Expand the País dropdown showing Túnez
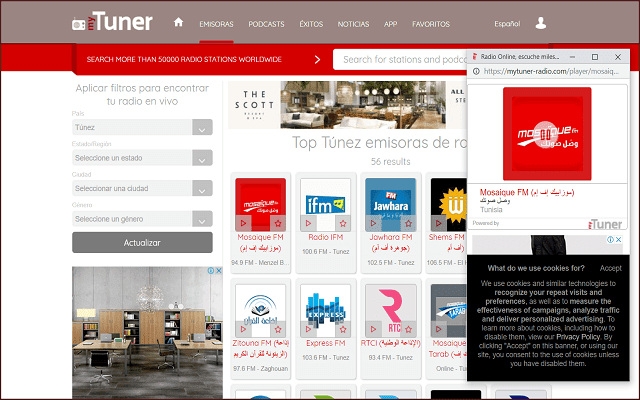Viewport: 640px width, 400px height. 142,128
